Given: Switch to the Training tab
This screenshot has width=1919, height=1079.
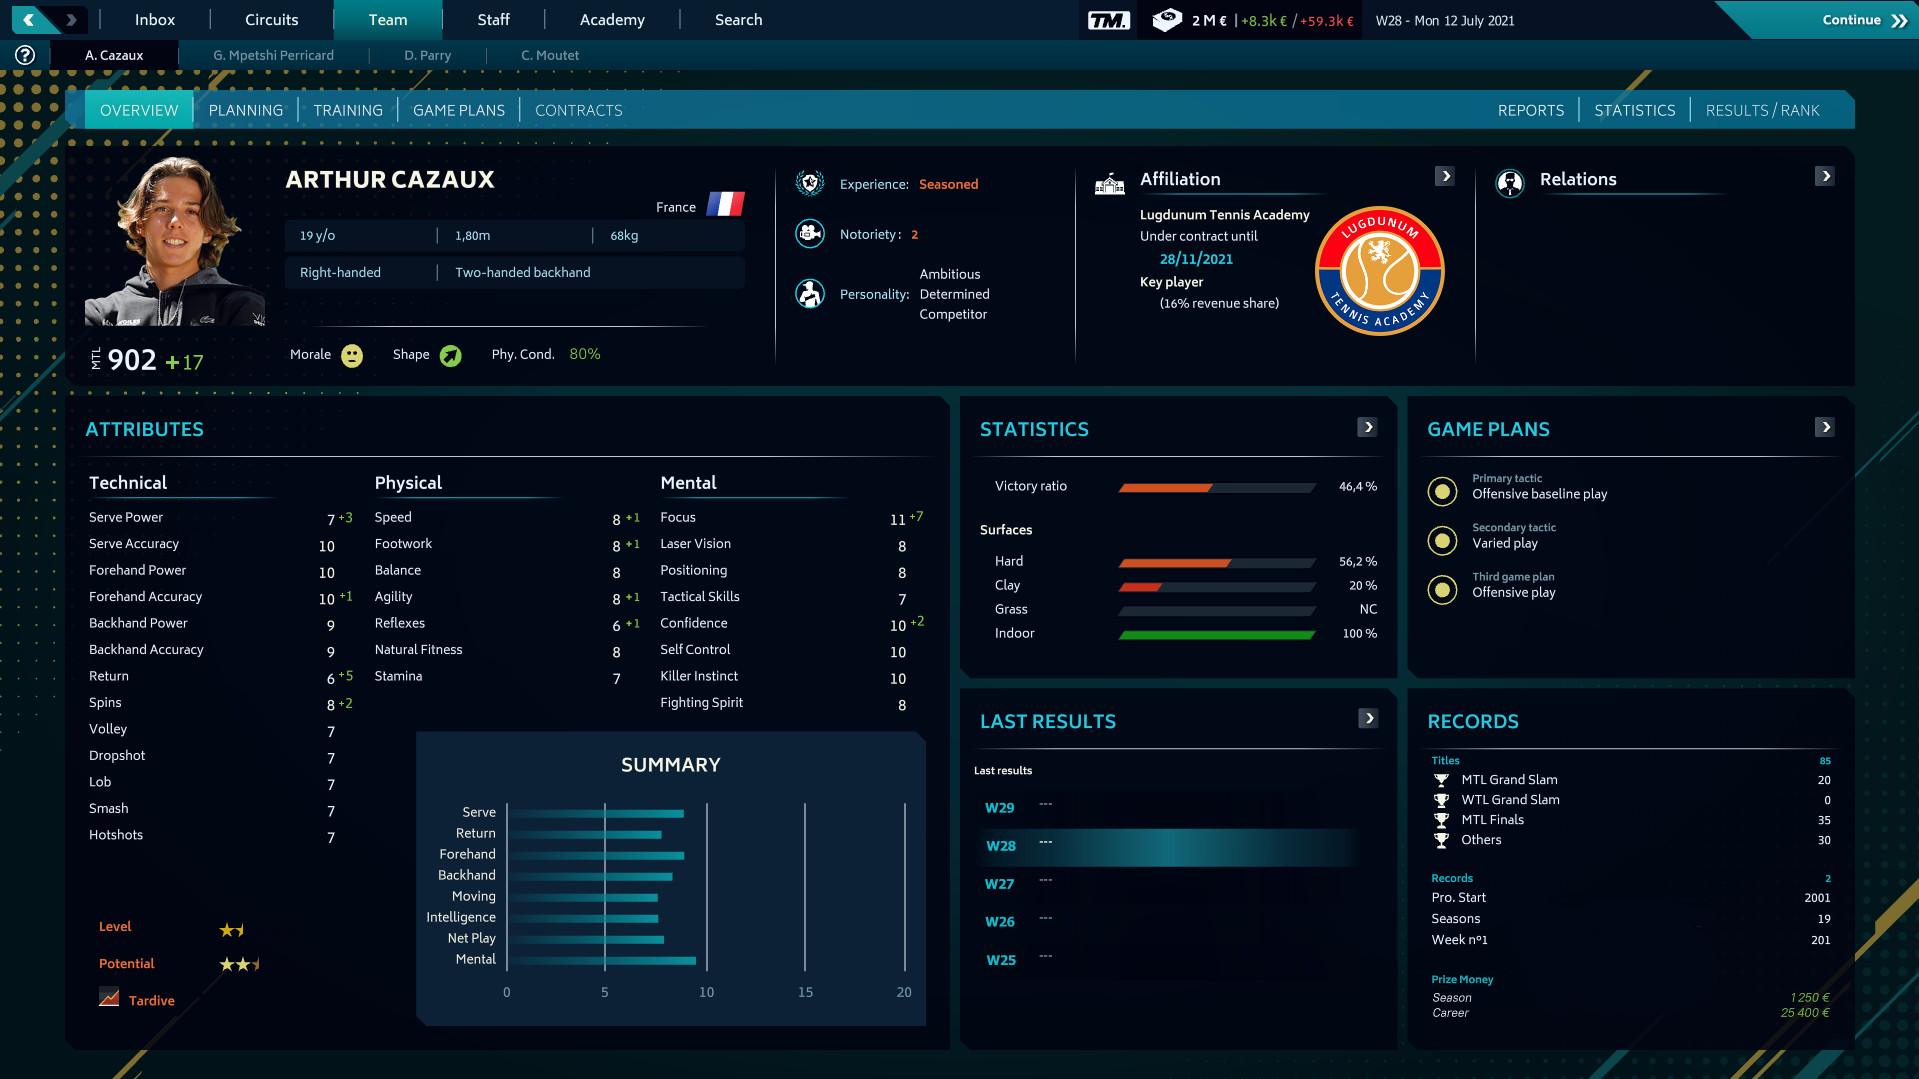Looking at the screenshot, I should click(x=347, y=110).
